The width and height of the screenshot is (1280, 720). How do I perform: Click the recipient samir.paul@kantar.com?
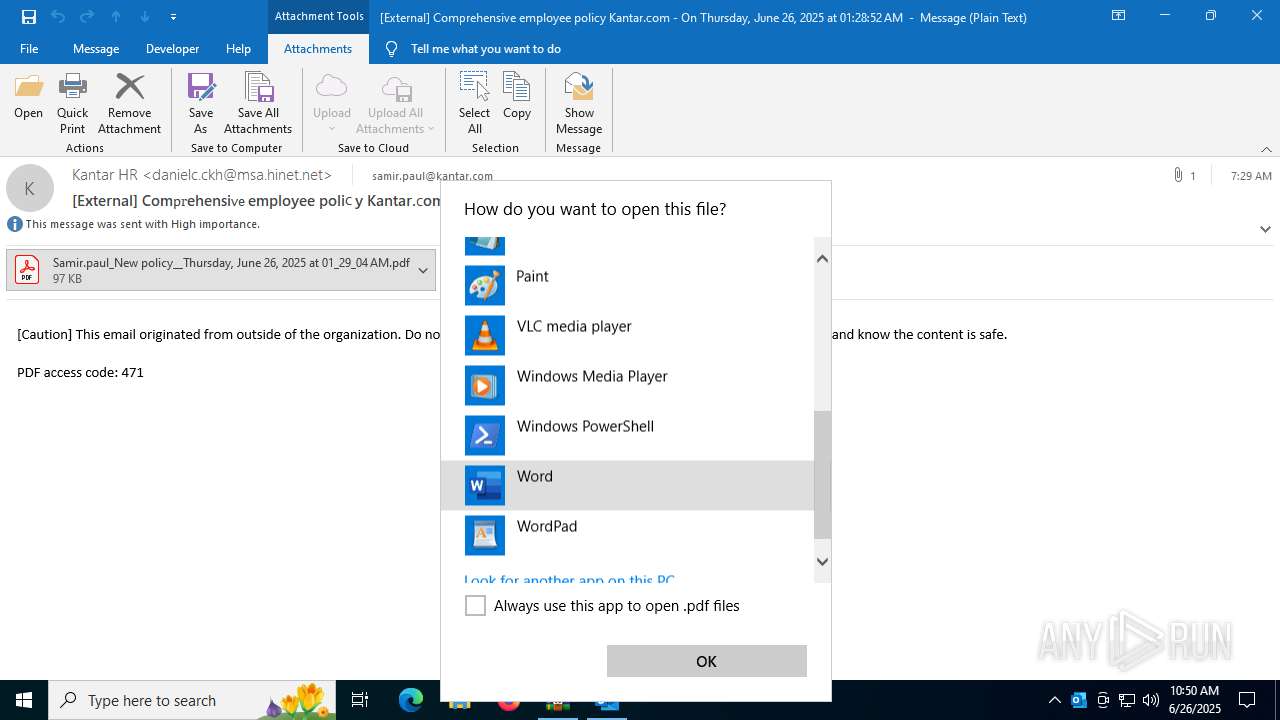[x=432, y=176]
